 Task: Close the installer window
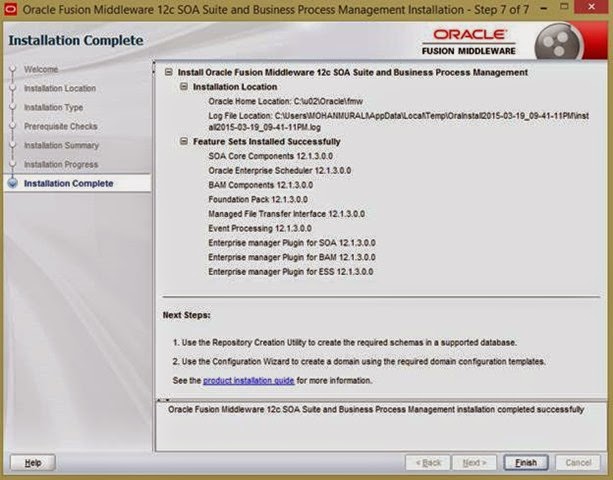(592, 7)
